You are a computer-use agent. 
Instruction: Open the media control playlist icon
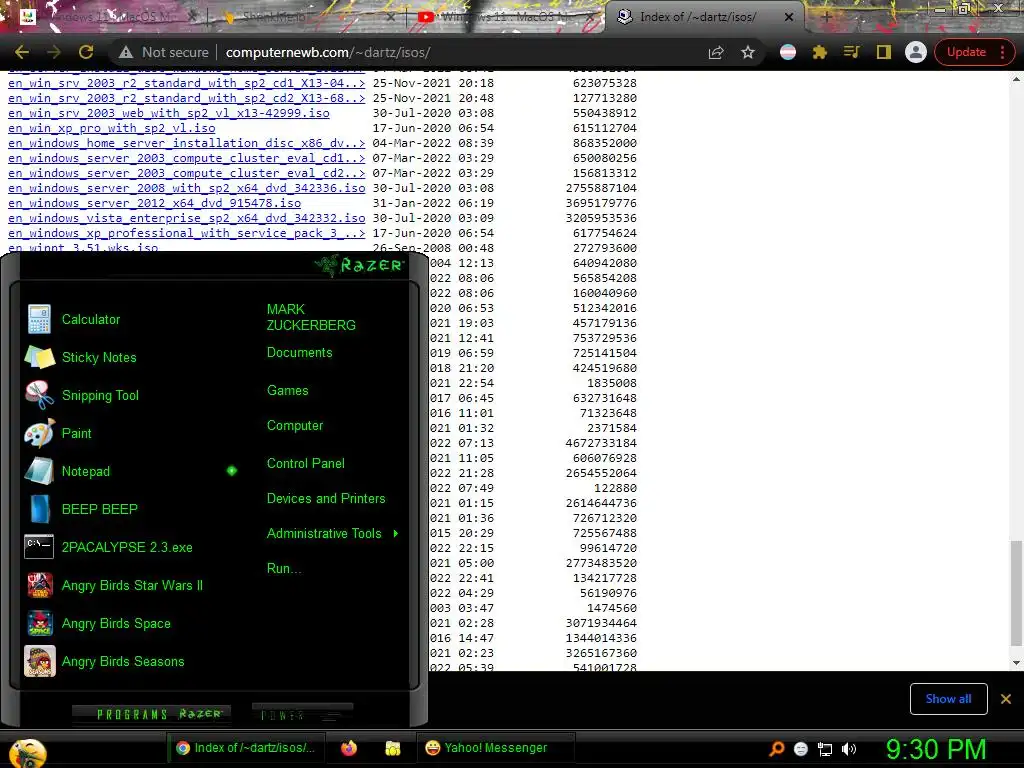tap(851, 52)
